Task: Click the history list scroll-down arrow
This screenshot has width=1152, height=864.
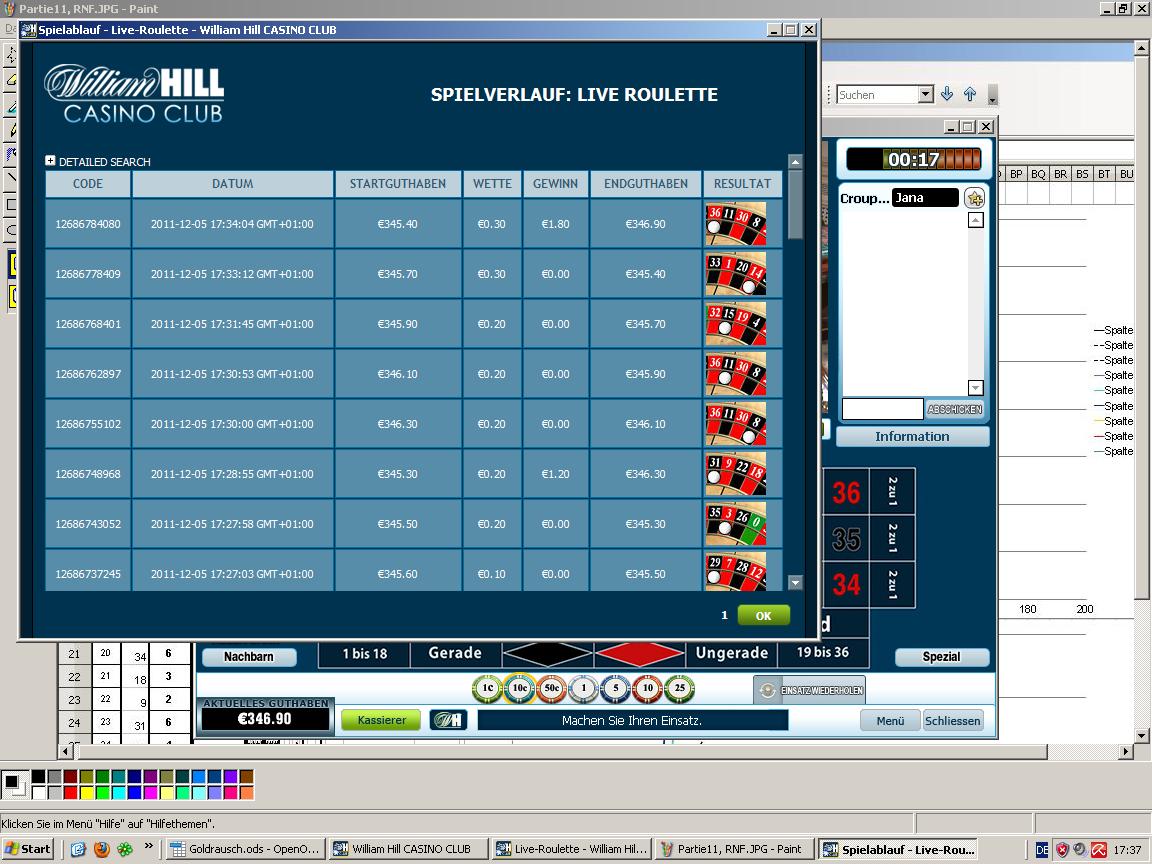Action: (795, 583)
